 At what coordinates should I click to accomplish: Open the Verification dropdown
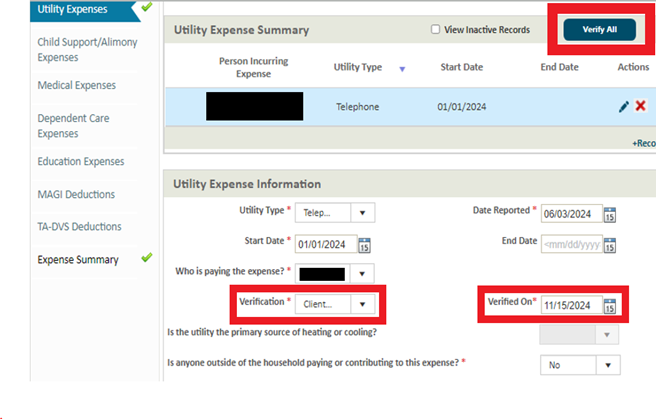[335, 304]
